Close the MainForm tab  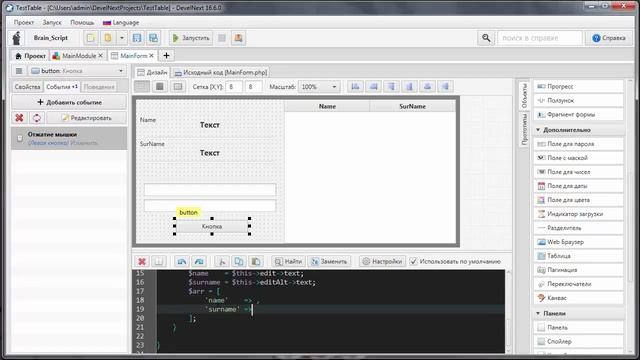(151, 56)
